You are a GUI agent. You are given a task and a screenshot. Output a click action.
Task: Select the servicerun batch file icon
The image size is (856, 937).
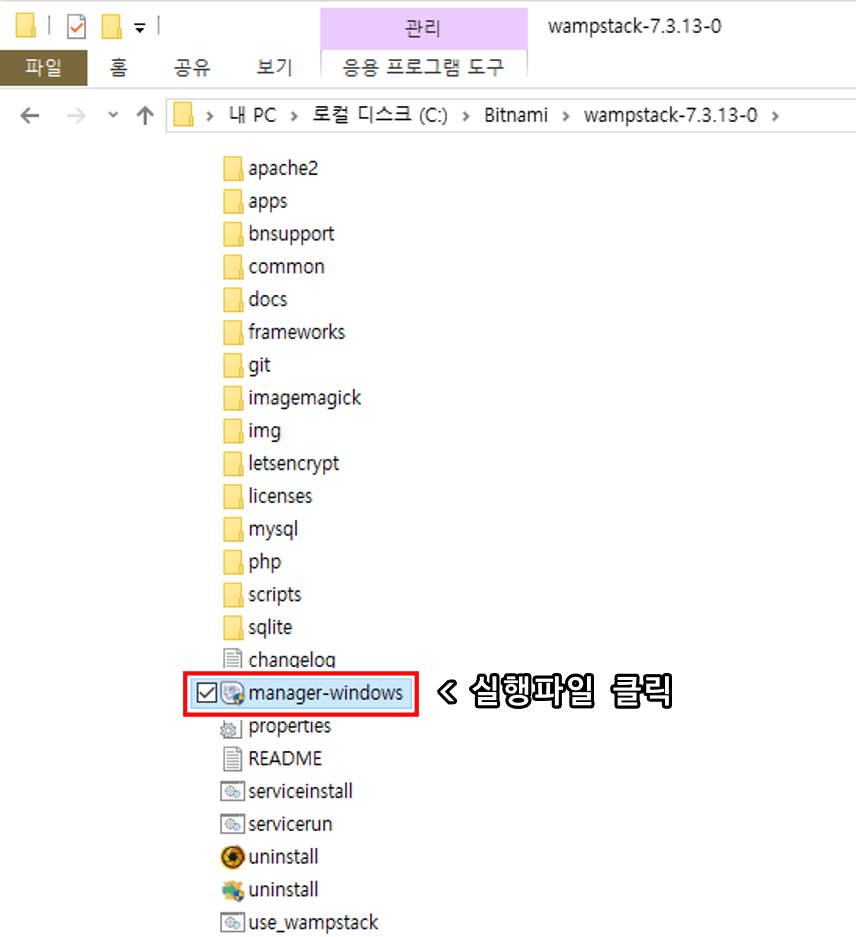pos(233,825)
